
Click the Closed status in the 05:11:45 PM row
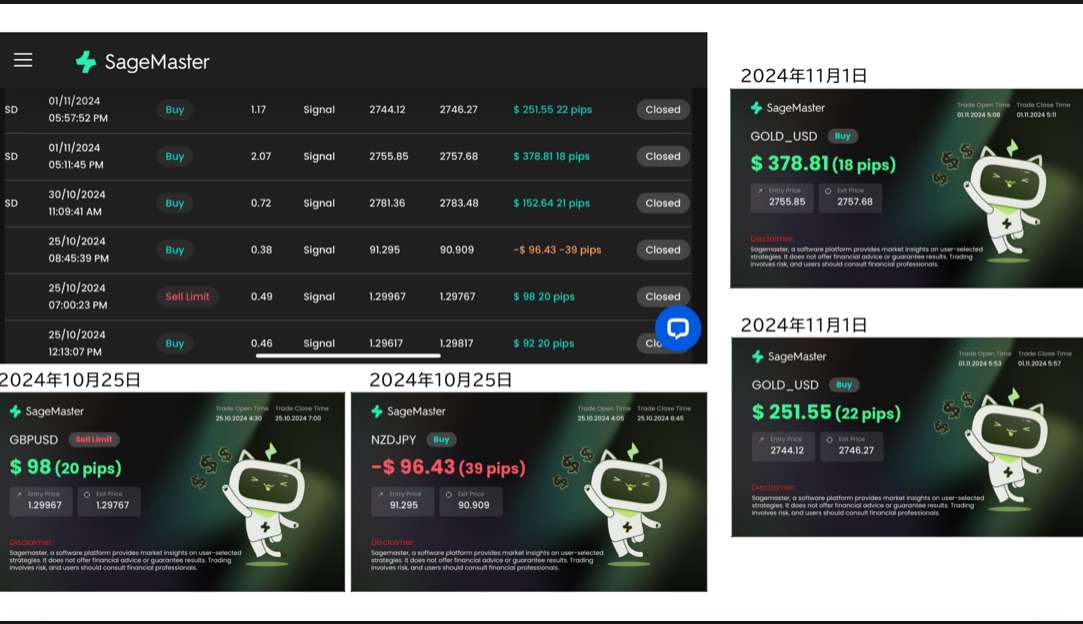point(662,156)
